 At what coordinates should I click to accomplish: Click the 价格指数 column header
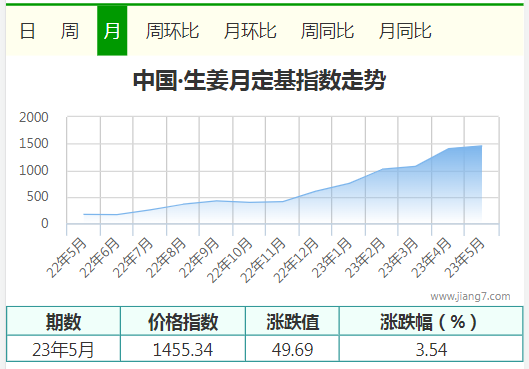[183, 321]
